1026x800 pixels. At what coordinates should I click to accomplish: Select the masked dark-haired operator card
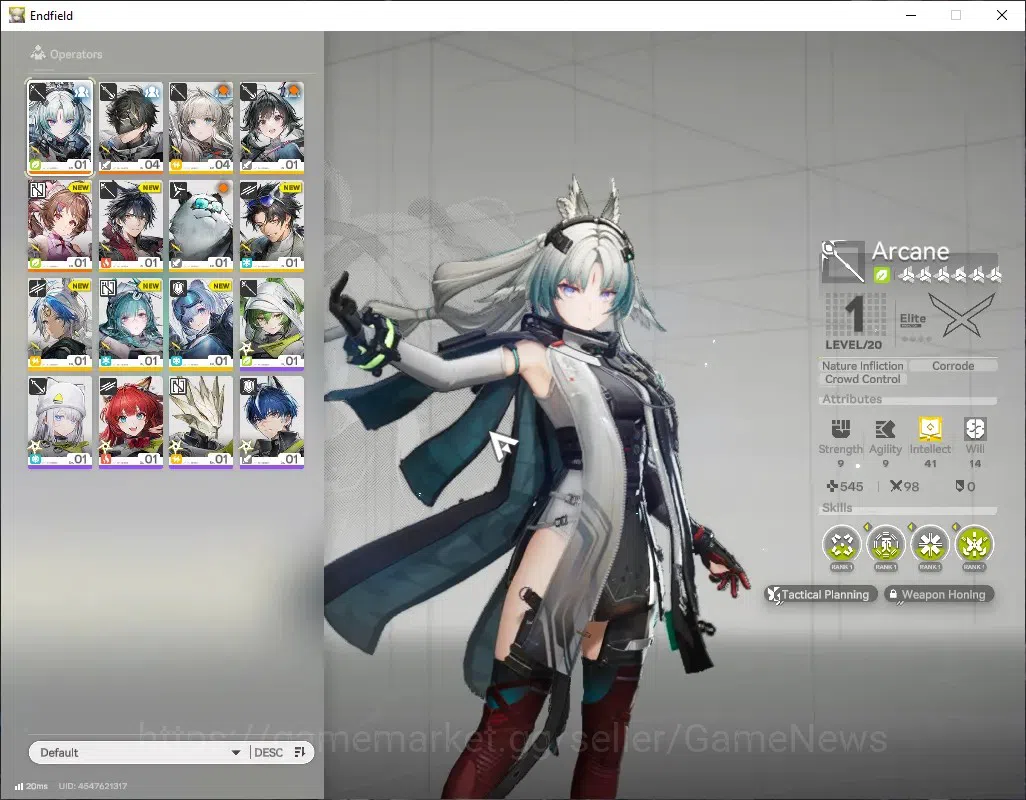pyautogui.click(x=131, y=128)
